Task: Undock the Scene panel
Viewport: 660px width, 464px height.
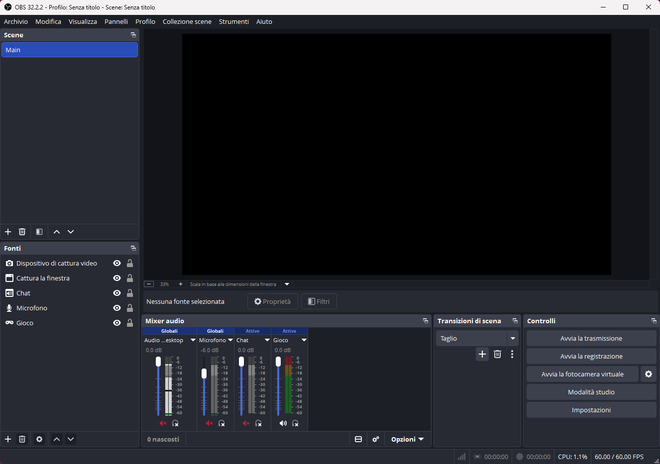Action: click(x=133, y=35)
